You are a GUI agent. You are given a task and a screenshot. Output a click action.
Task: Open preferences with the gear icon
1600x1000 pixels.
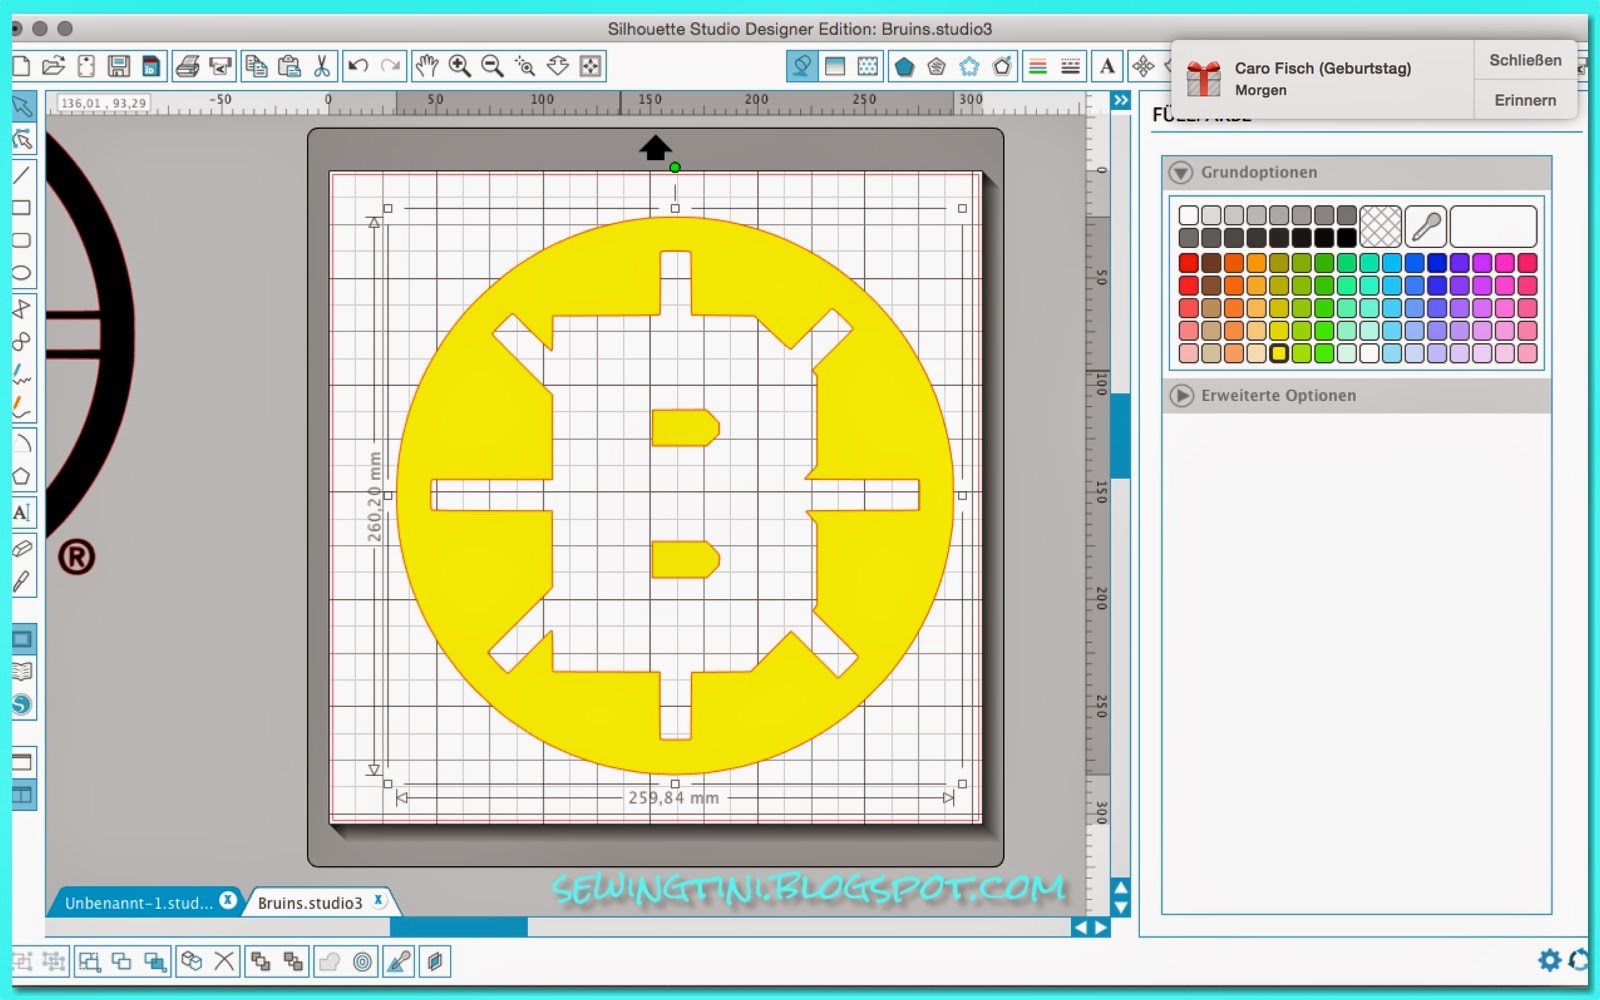(x=1549, y=961)
